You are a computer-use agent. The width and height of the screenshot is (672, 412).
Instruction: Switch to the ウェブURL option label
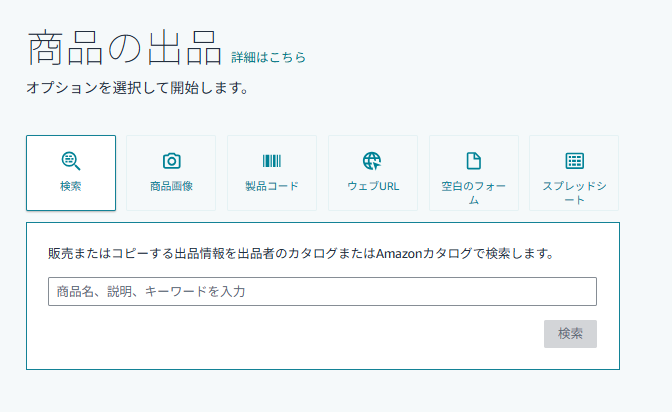[x=372, y=186]
